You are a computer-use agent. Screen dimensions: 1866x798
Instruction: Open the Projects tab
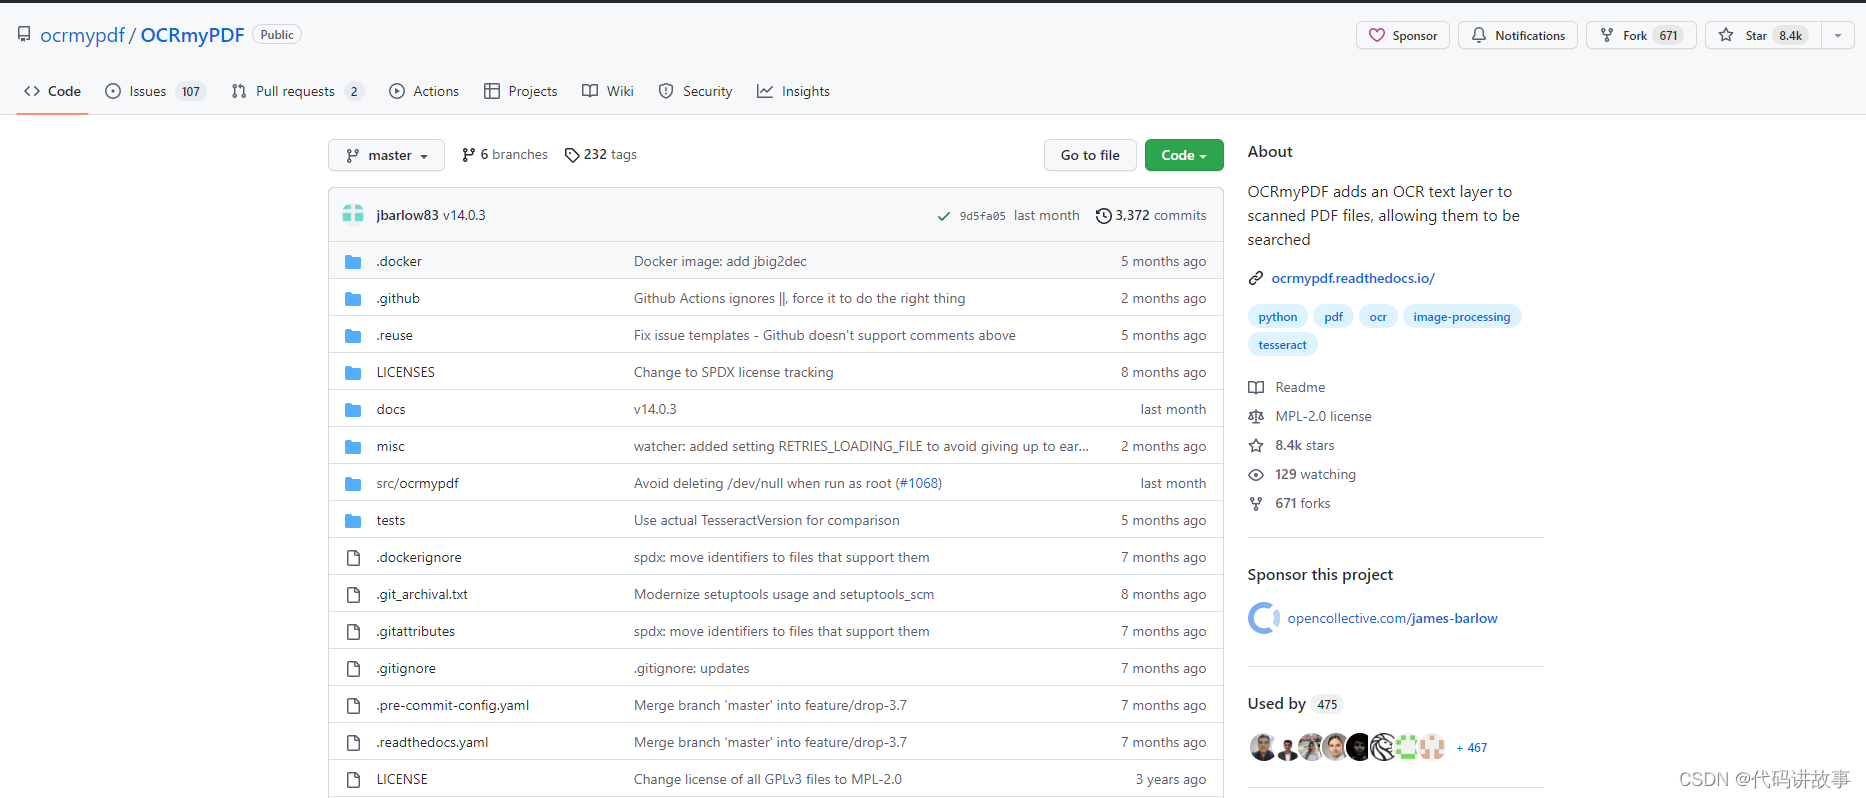pyautogui.click(x=521, y=91)
